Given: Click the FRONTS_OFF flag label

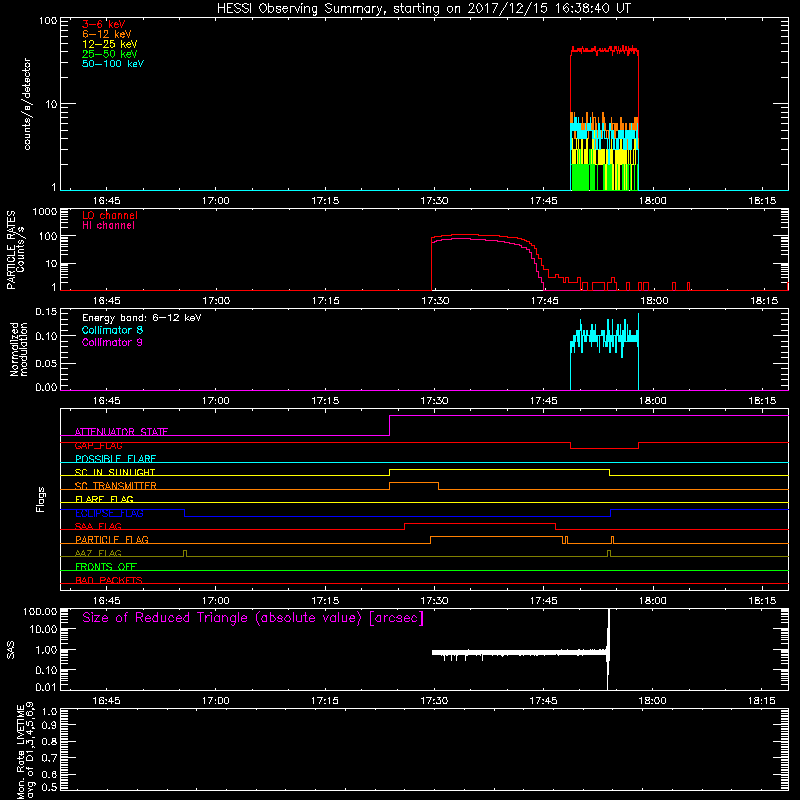Looking at the screenshot, I should coord(106,566).
